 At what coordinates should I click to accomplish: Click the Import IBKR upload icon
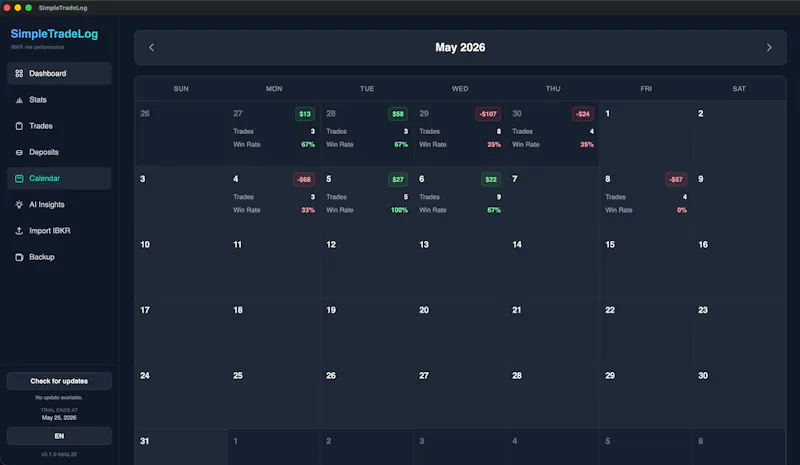19,231
